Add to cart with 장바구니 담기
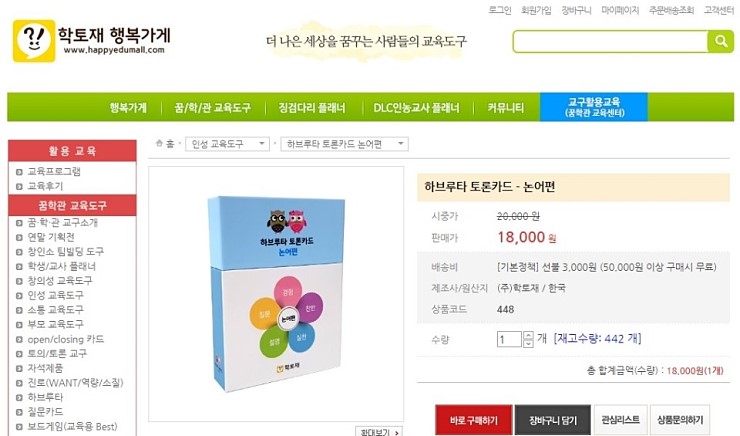Image resolution: width=740 pixels, height=436 pixels. (x=553, y=420)
